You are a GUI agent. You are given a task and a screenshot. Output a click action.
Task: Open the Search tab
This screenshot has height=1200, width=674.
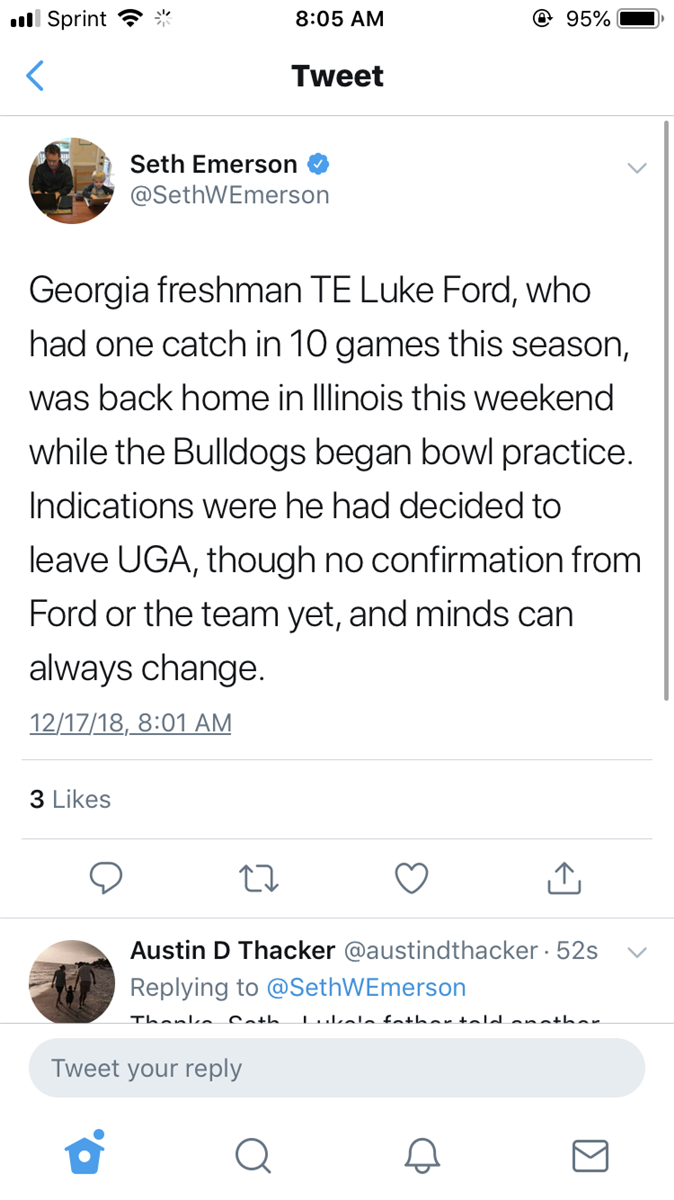[252, 1155]
